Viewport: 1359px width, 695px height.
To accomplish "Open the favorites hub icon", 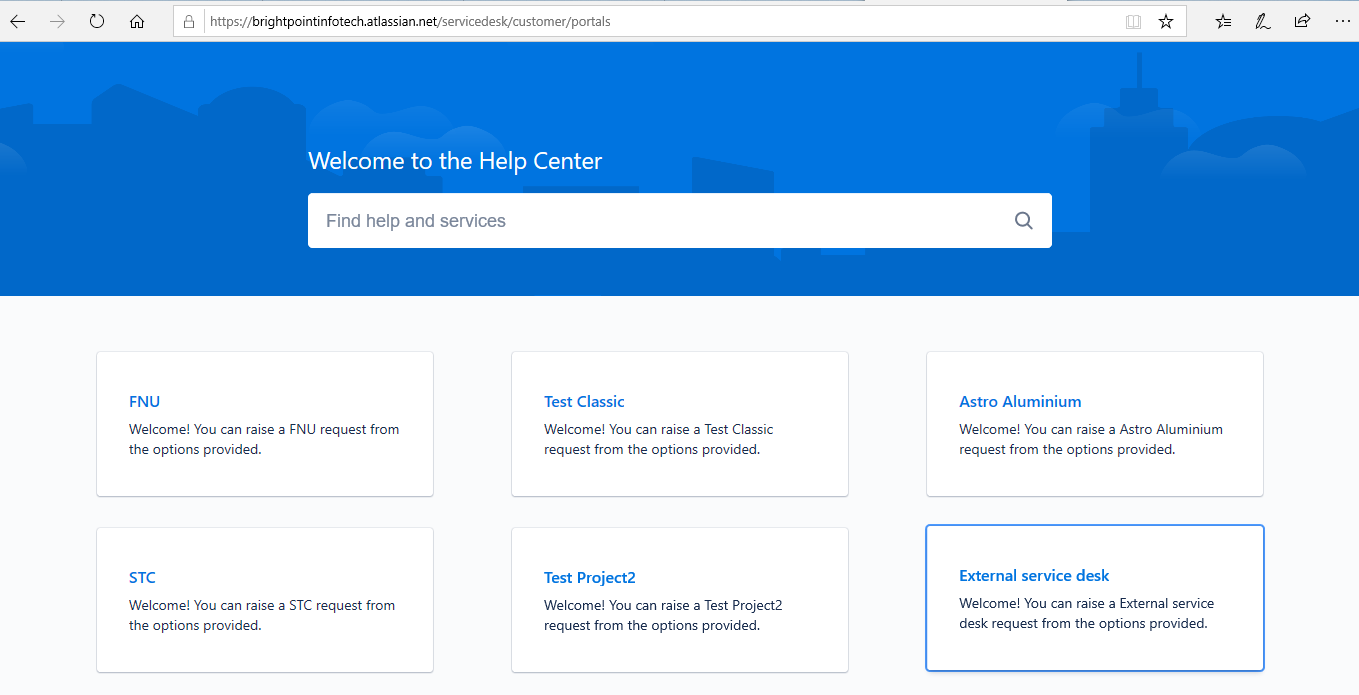I will (1223, 21).
